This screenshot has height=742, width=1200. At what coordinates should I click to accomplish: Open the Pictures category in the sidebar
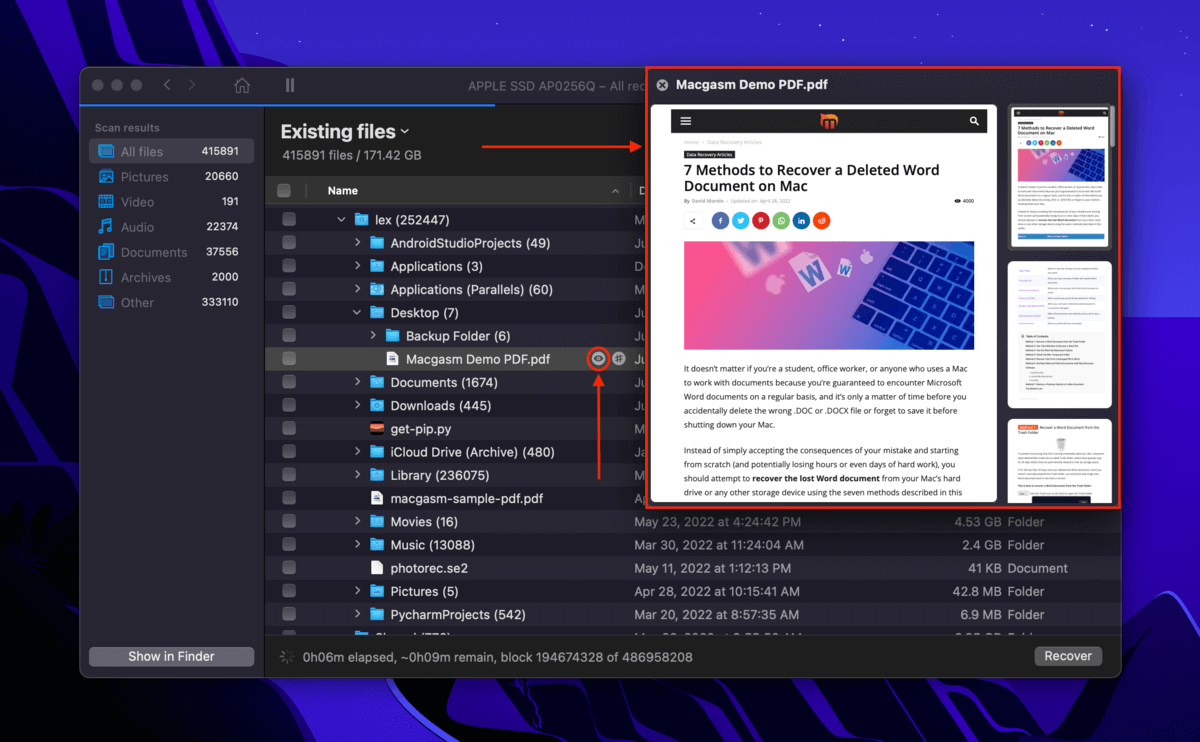171,177
